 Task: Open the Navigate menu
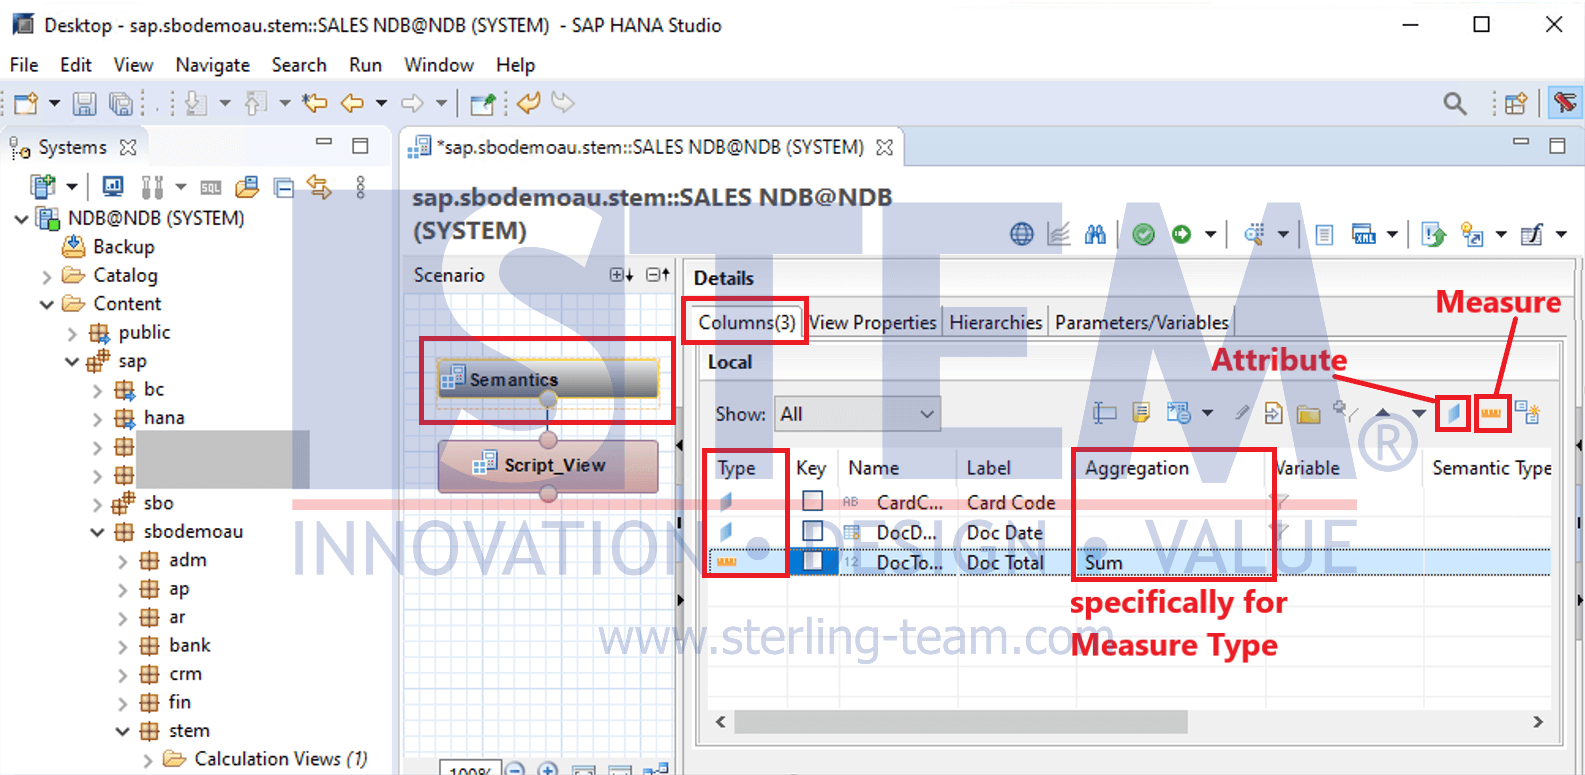[x=212, y=65]
